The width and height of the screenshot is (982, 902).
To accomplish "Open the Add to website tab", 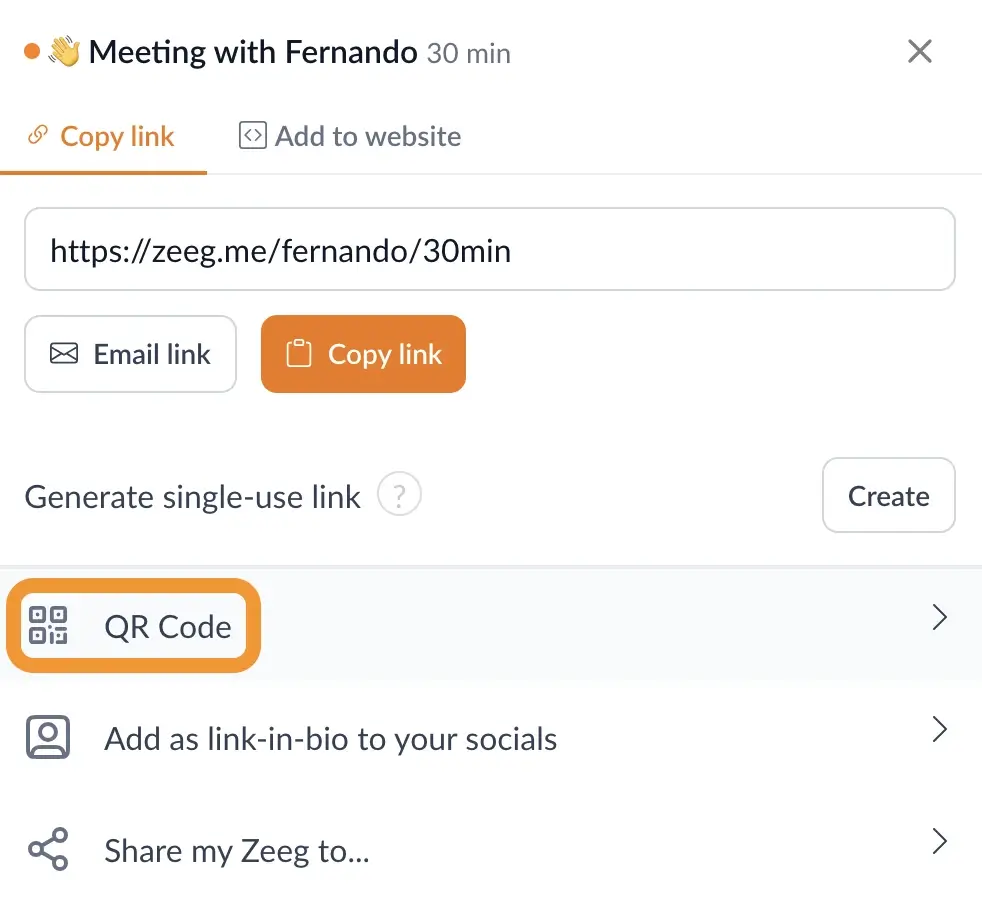I will [x=367, y=136].
